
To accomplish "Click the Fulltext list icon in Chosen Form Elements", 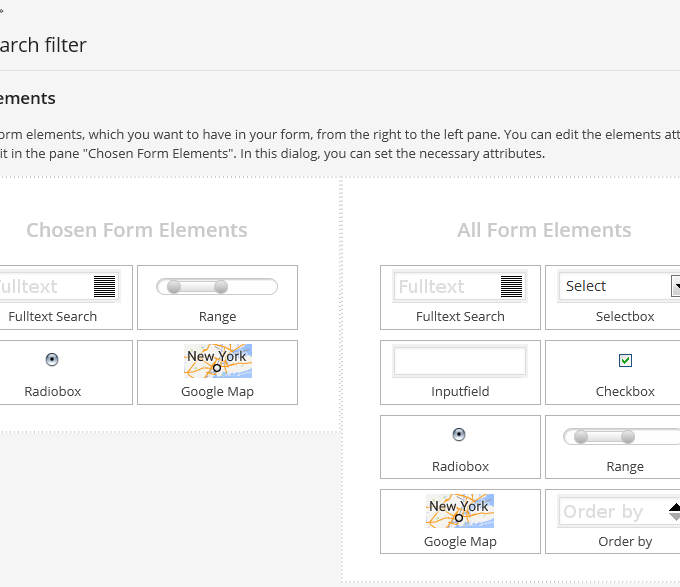I will [x=104, y=287].
